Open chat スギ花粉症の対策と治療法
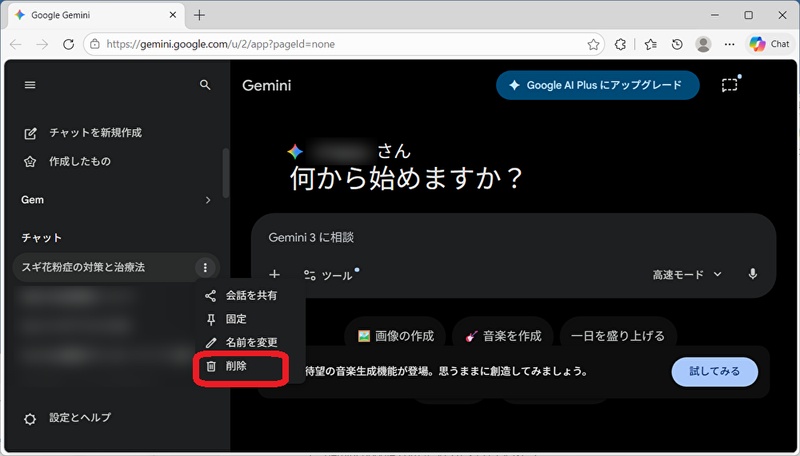 click(83, 267)
